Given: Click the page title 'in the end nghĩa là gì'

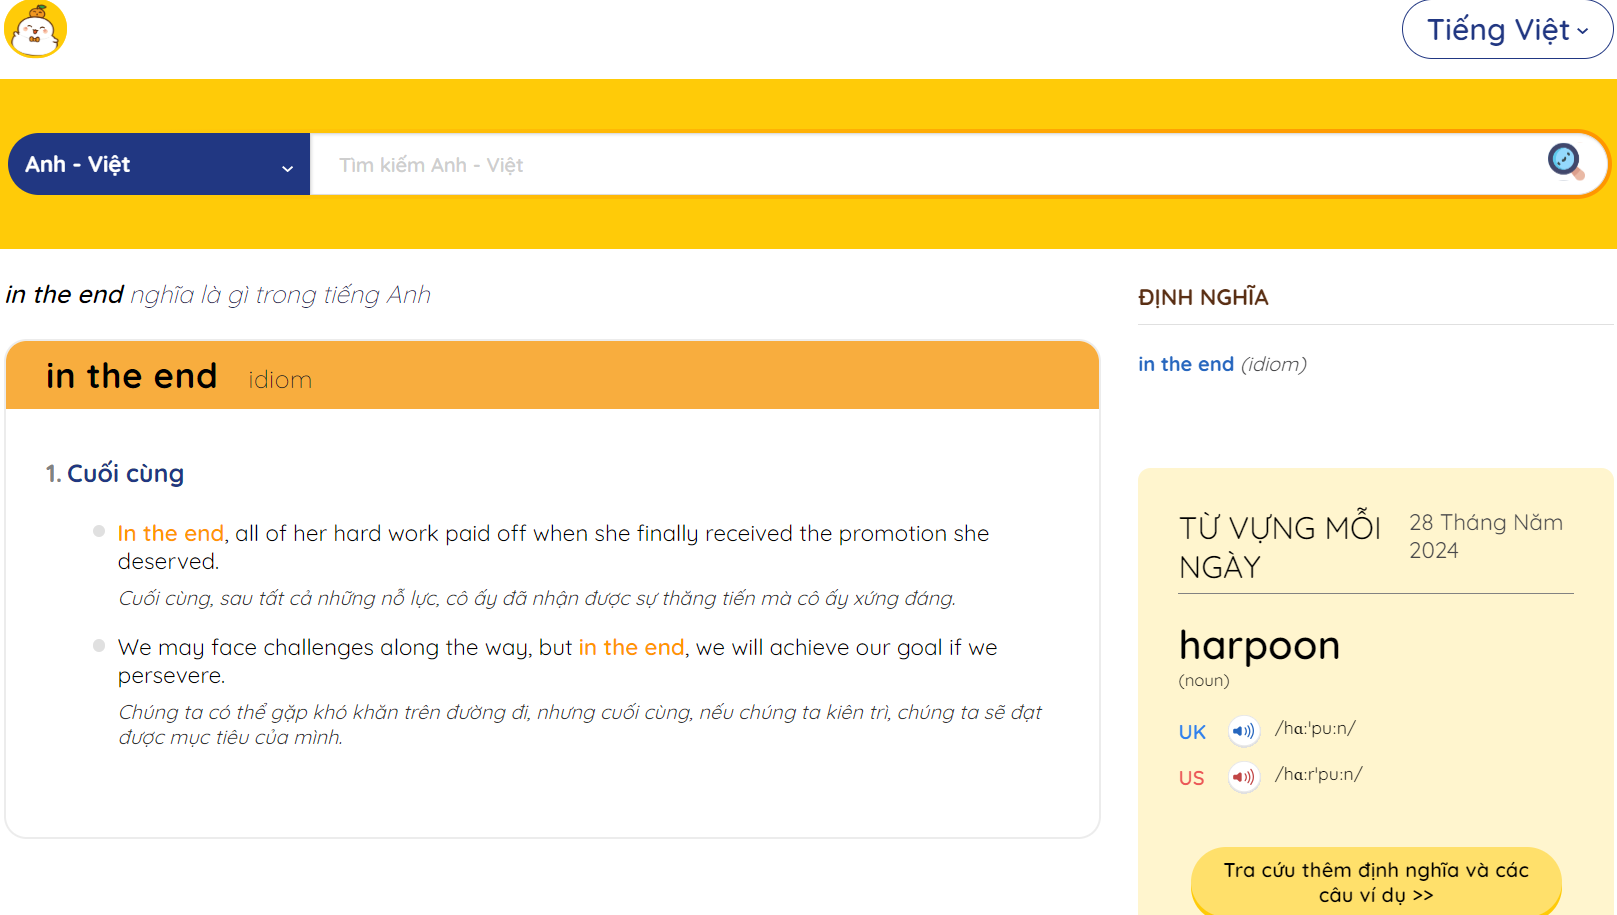Looking at the screenshot, I should 218,295.
